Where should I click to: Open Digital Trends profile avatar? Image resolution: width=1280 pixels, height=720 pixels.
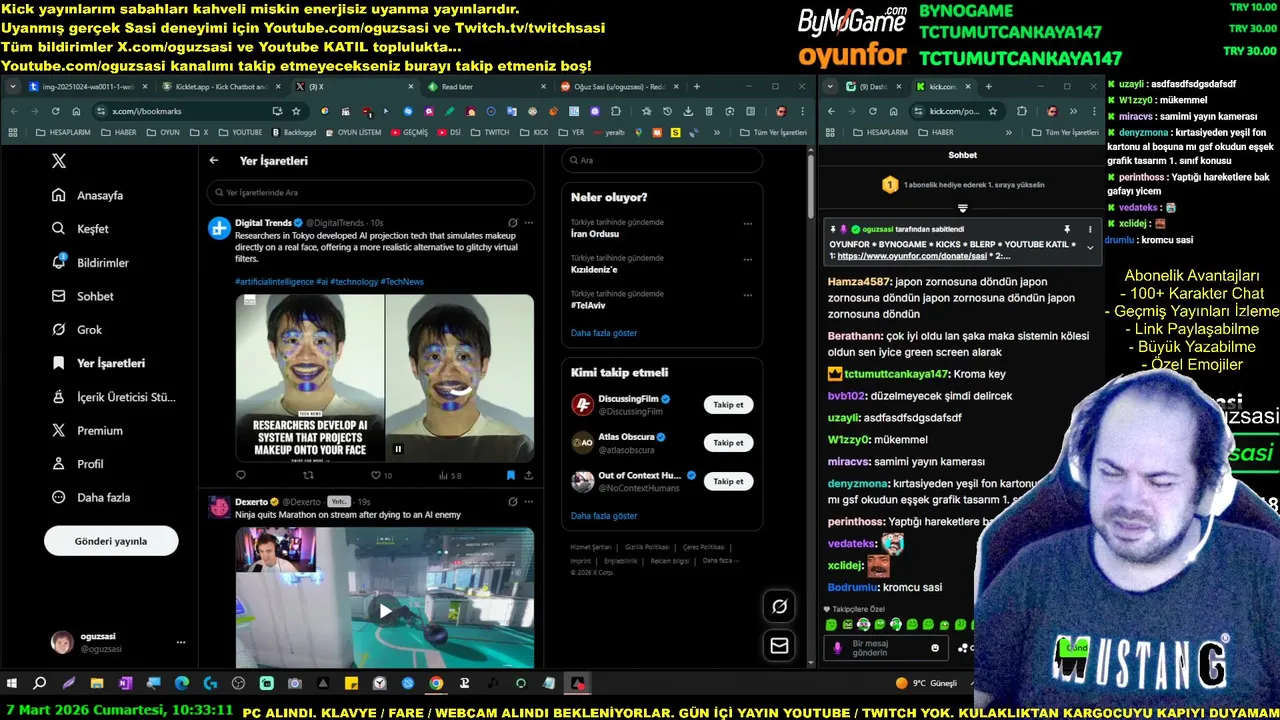(x=219, y=228)
